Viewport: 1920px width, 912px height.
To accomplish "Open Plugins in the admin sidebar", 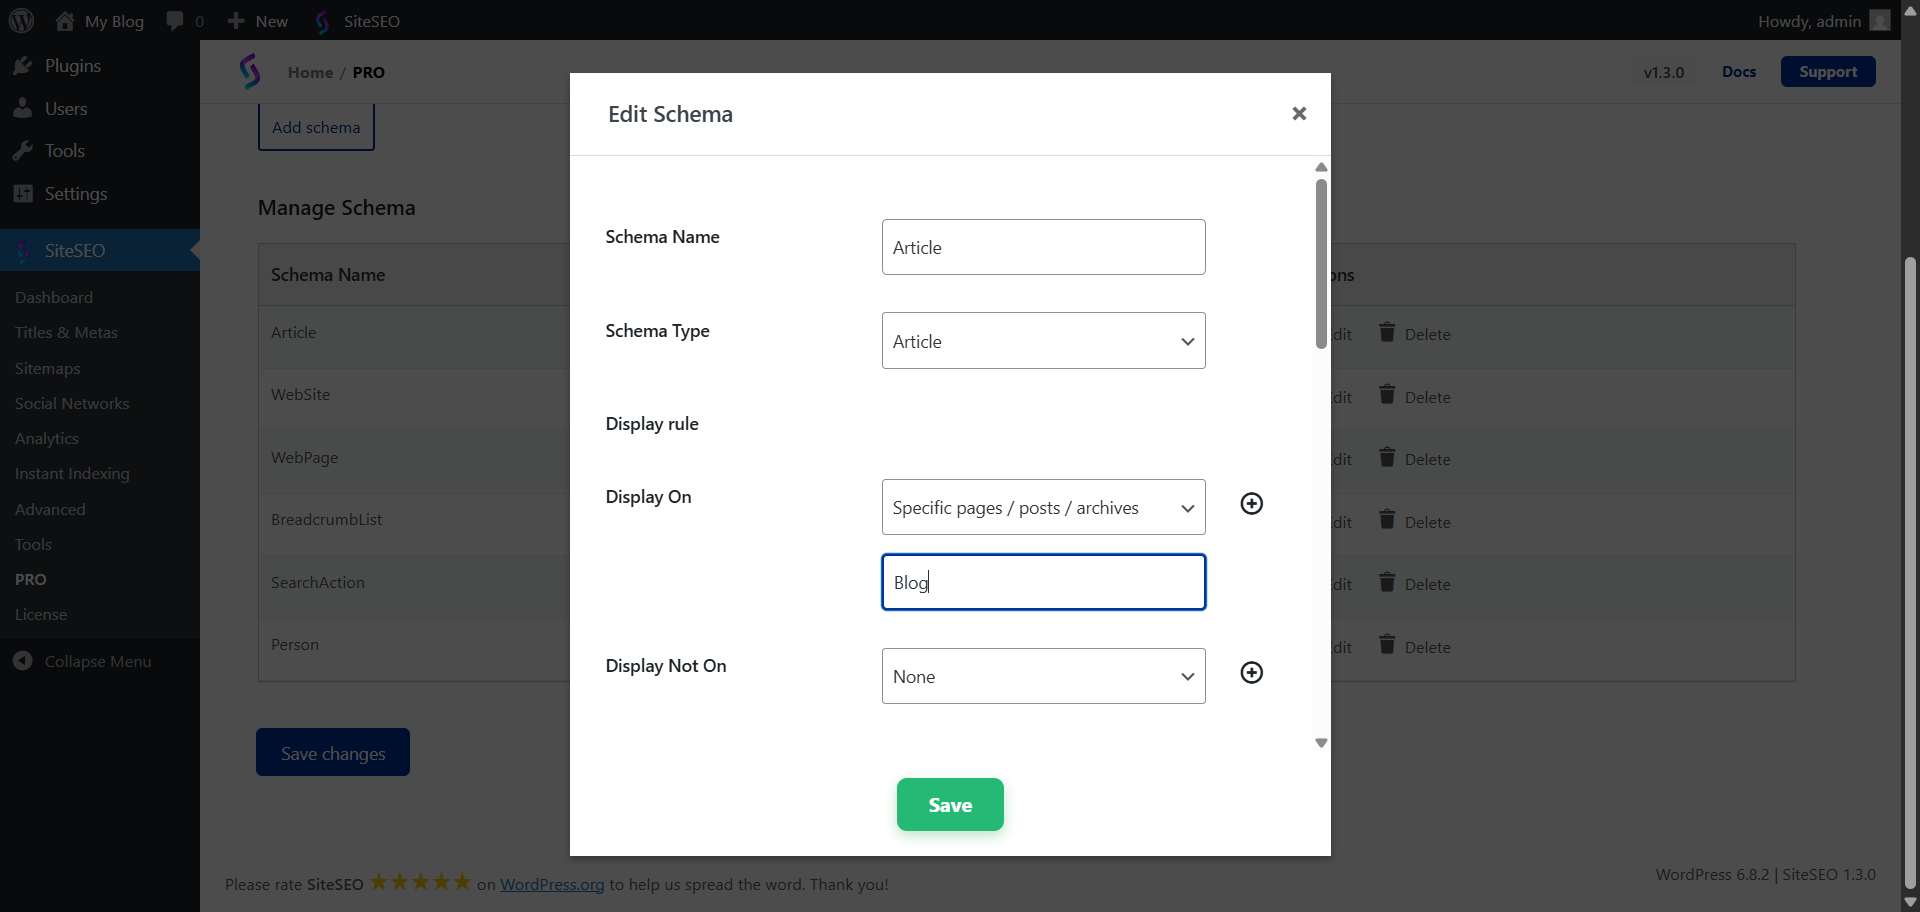I will [x=72, y=66].
